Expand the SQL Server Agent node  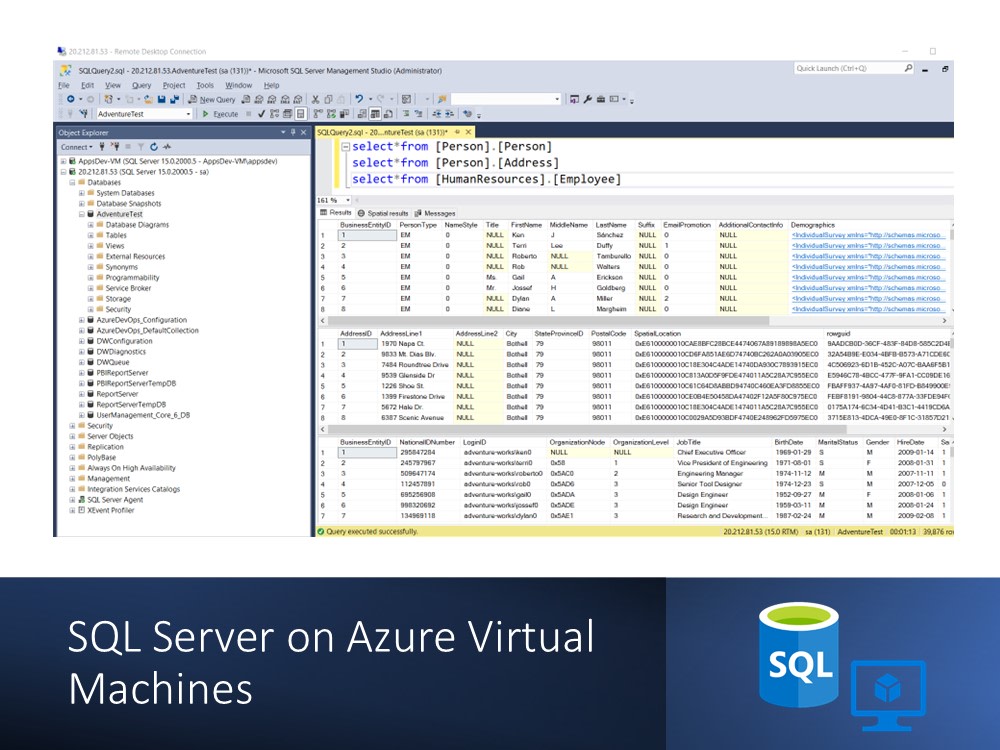point(72,500)
